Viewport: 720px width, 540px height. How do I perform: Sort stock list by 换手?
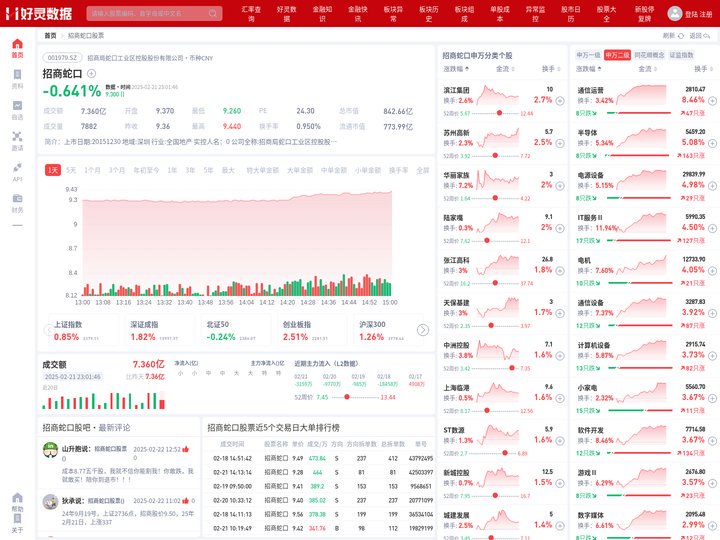tap(551, 69)
